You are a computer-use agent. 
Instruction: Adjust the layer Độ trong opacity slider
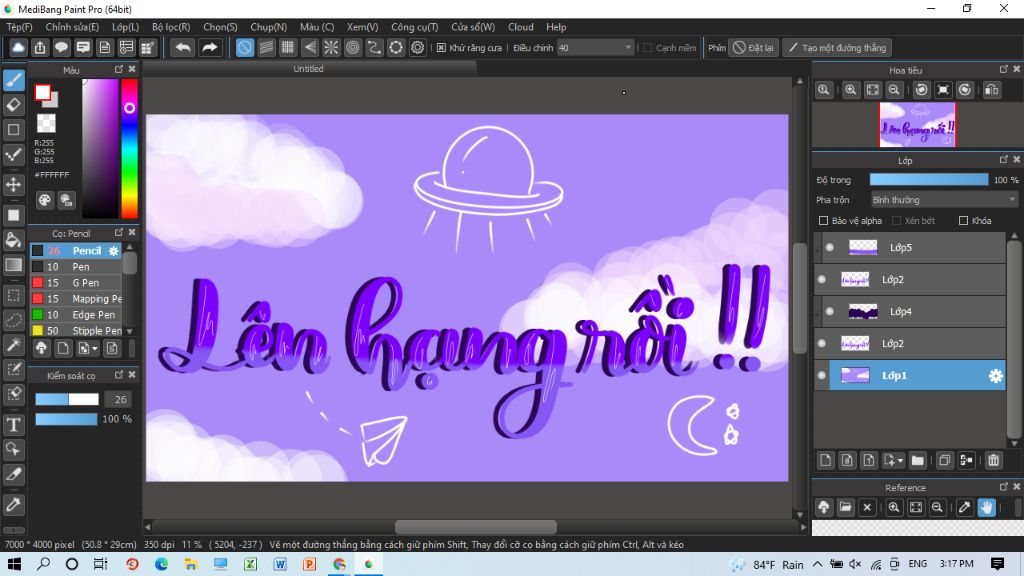pos(929,180)
